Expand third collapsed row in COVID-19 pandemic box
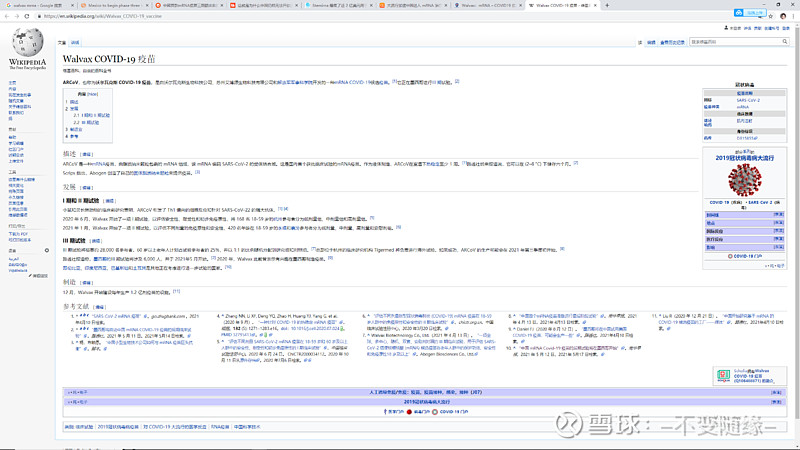 click(x=779, y=231)
